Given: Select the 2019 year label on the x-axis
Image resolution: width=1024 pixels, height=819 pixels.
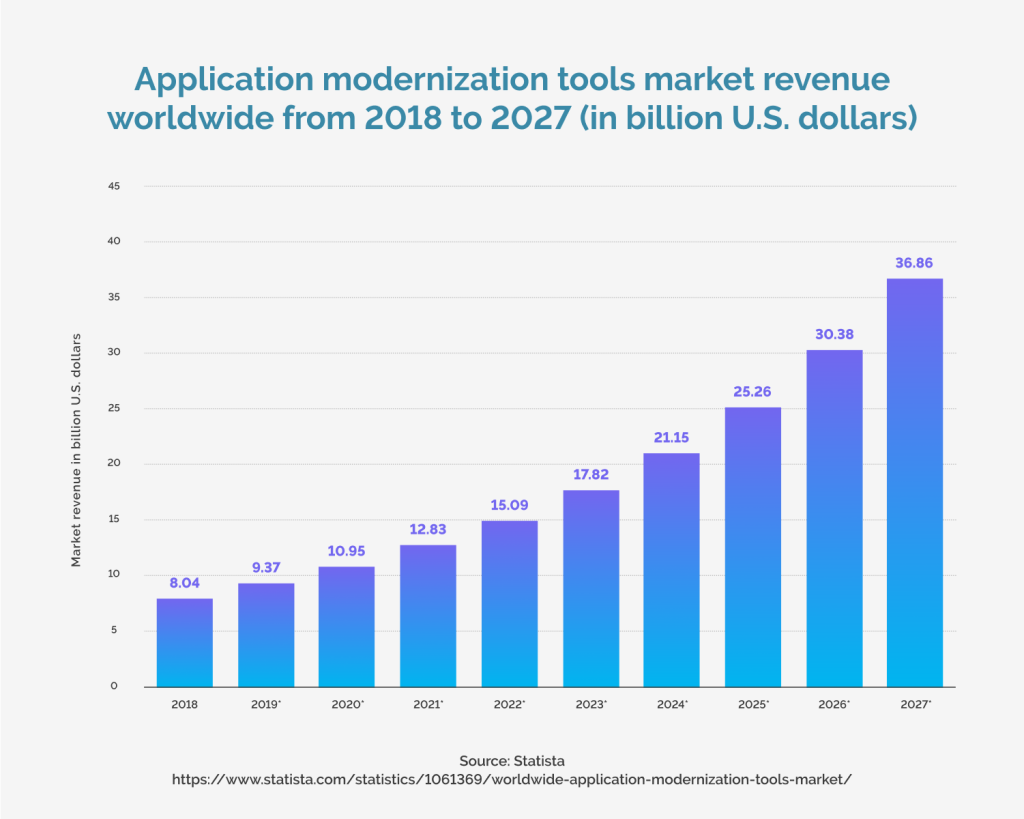Looking at the screenshot, I should click(265, 703).
